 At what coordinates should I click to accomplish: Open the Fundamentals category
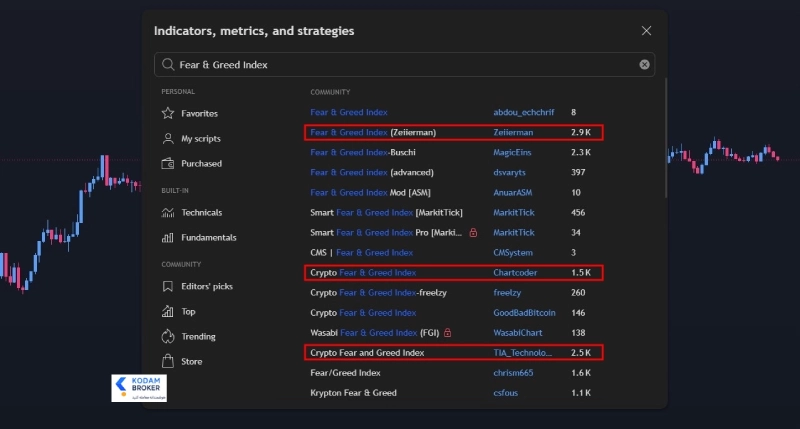(x=208, y=237)
